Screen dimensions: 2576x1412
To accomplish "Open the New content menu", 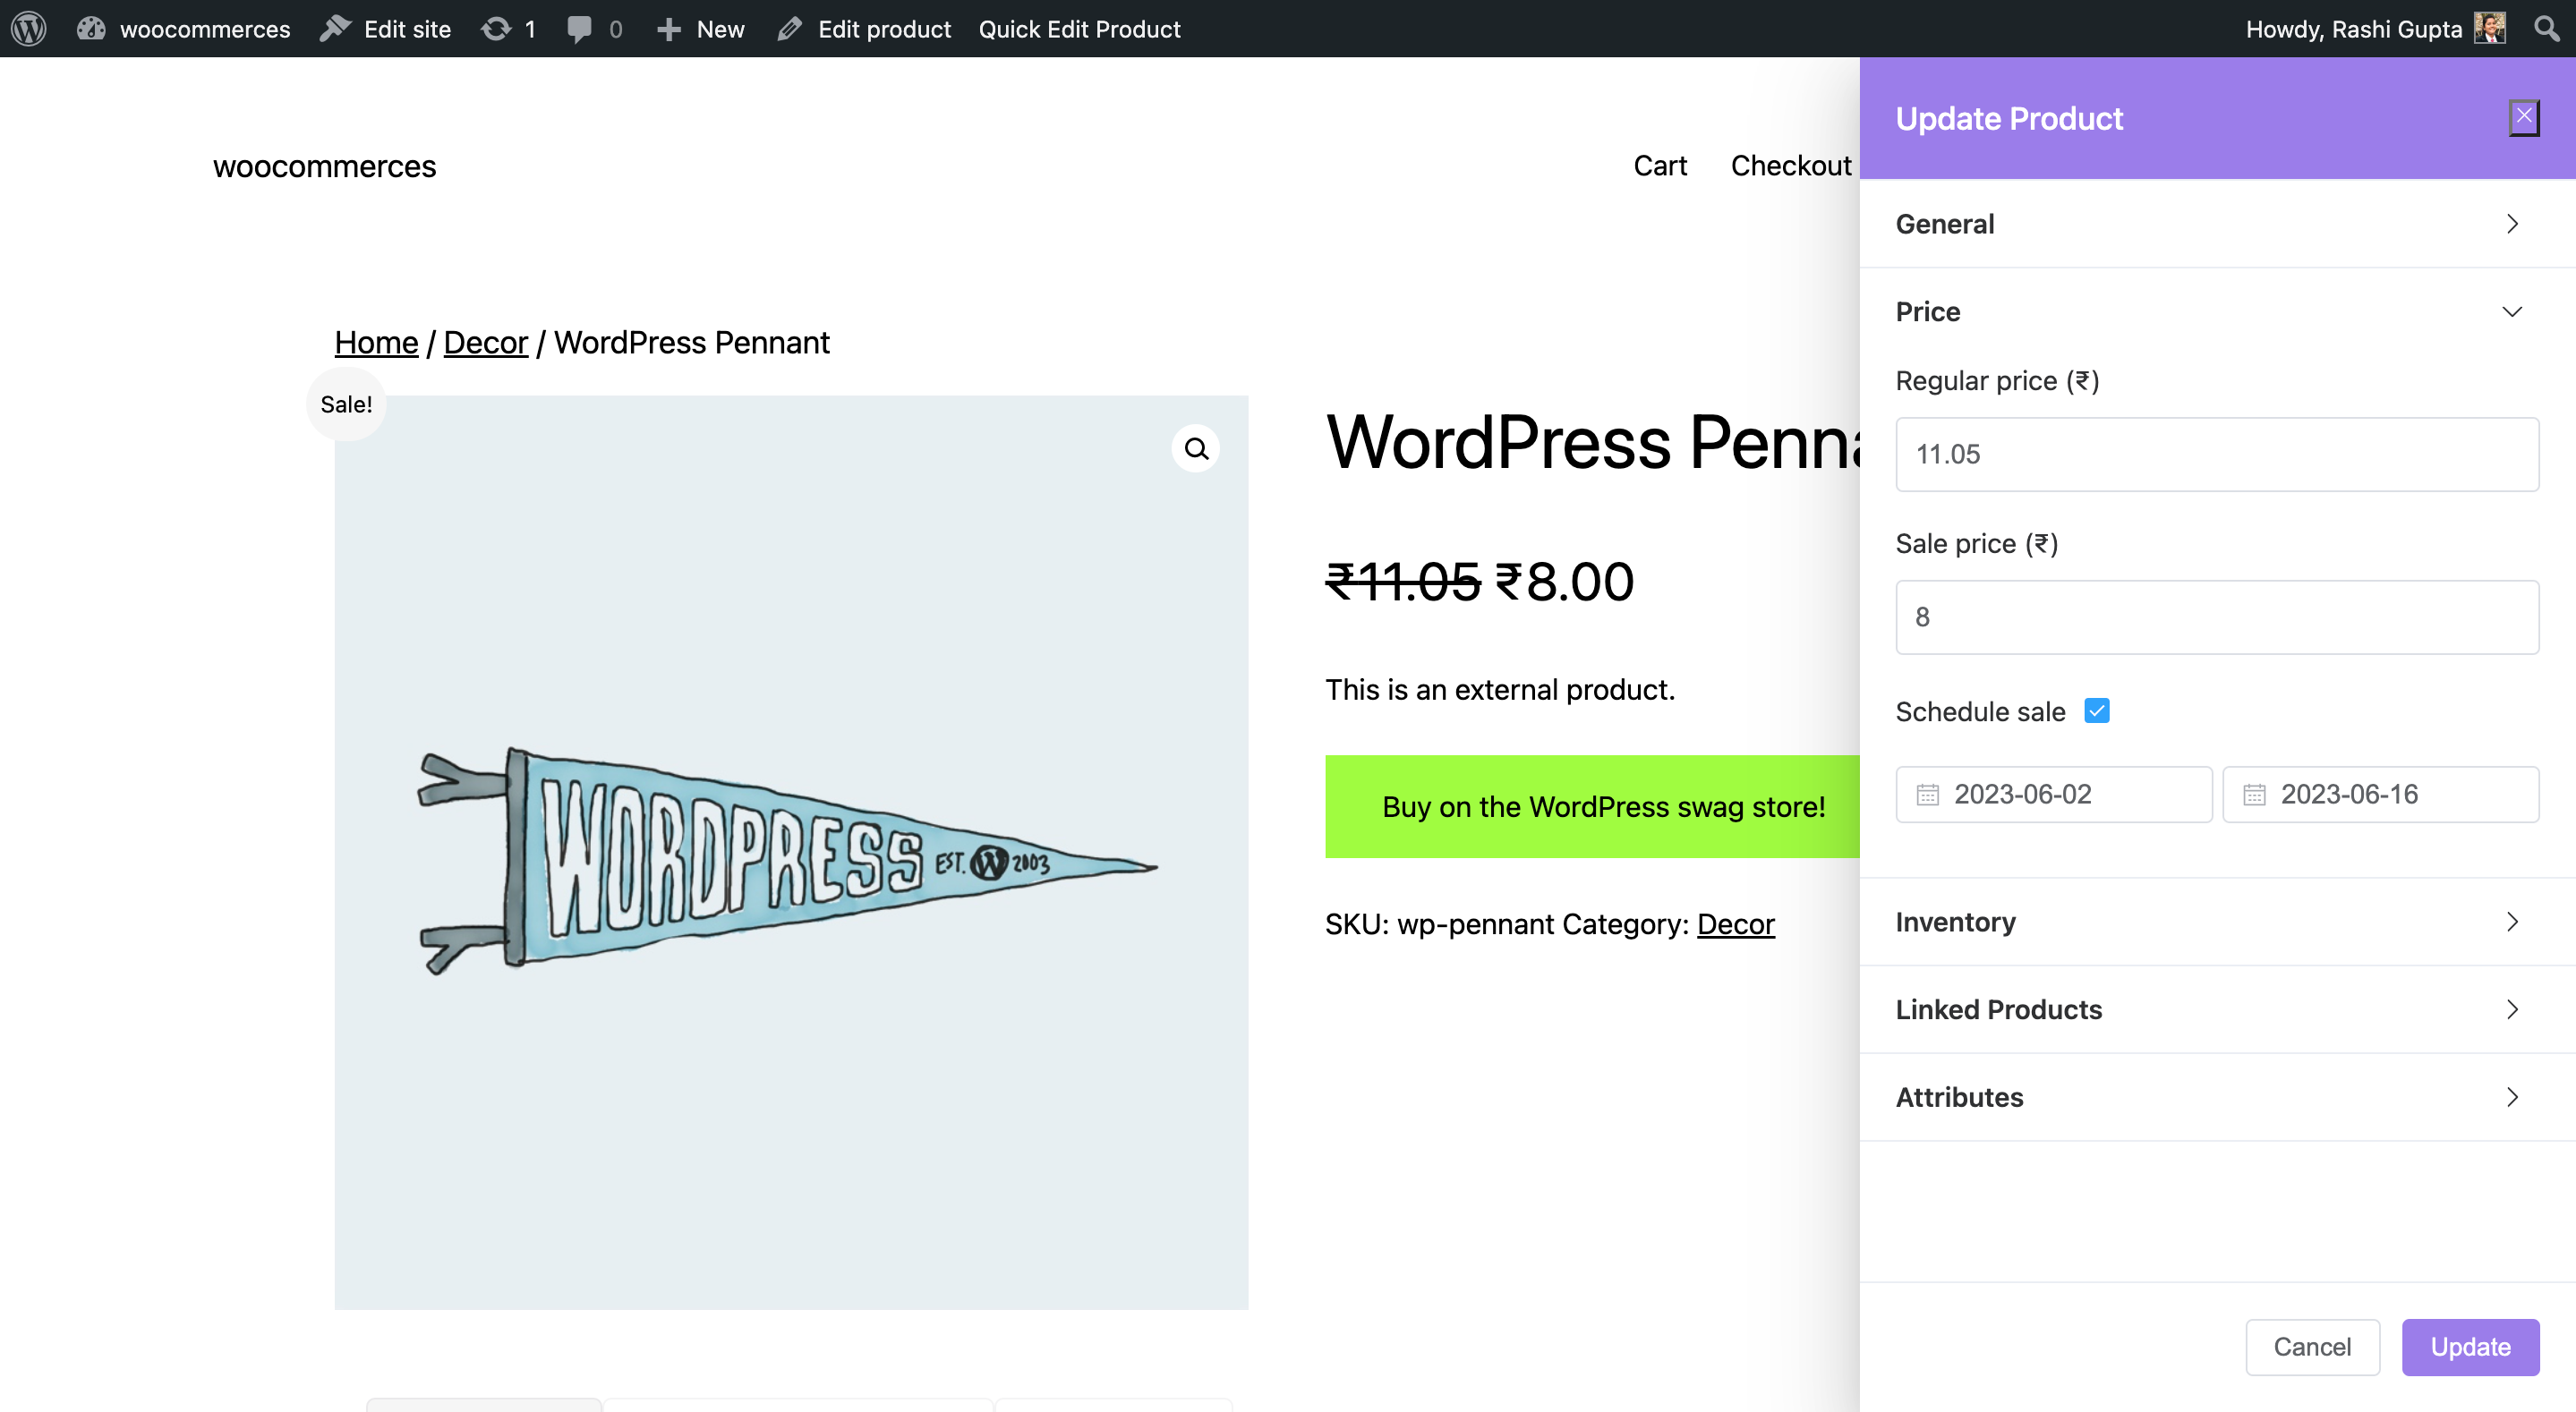I will tap(700, 29).
